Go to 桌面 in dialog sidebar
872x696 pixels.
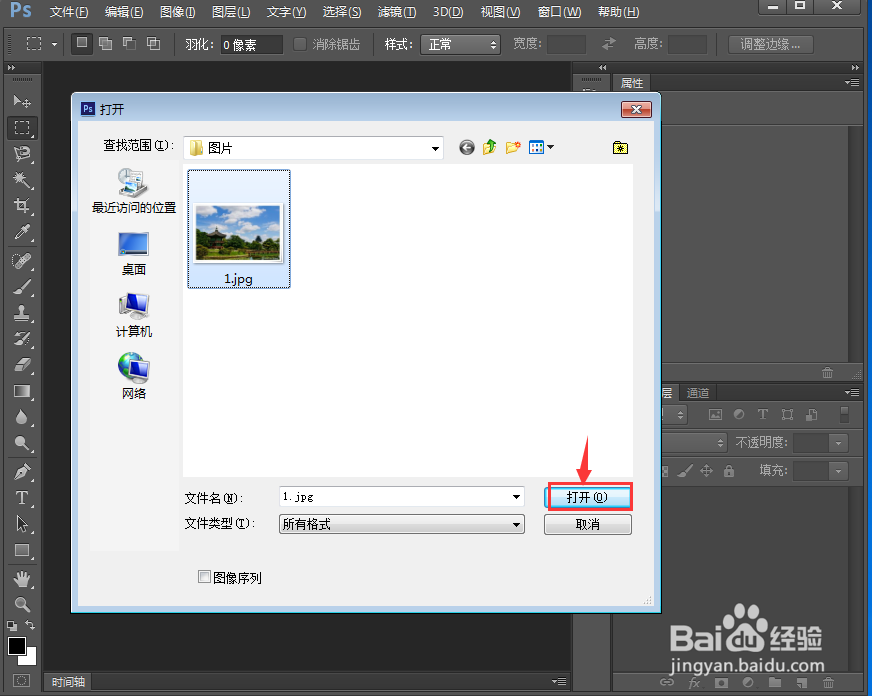click(133, 253)
